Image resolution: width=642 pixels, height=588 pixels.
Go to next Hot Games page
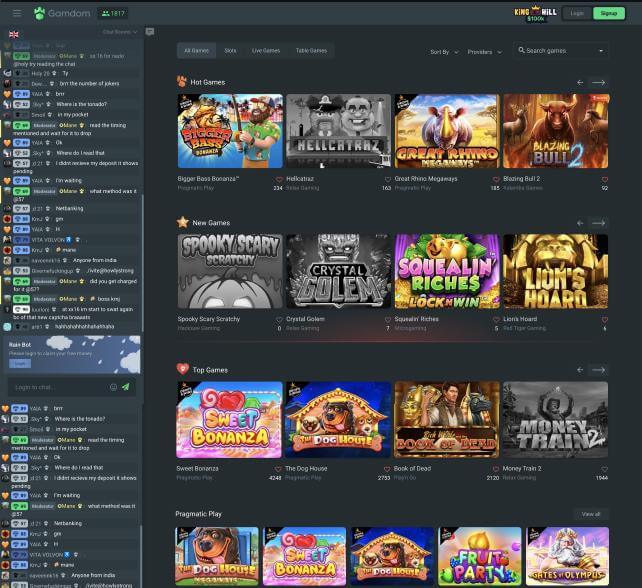click(x=599, y=82)
